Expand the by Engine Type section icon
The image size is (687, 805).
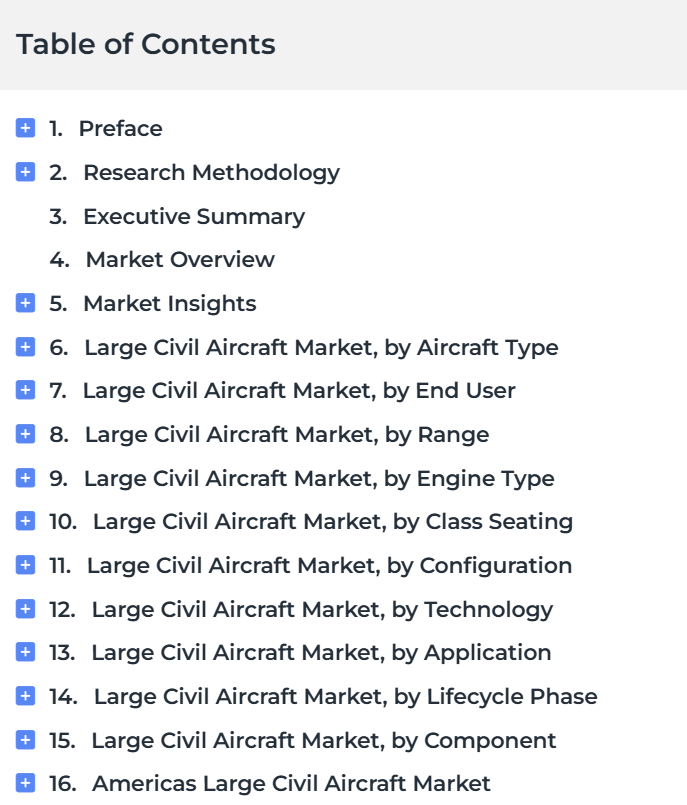tap(25, 478)
